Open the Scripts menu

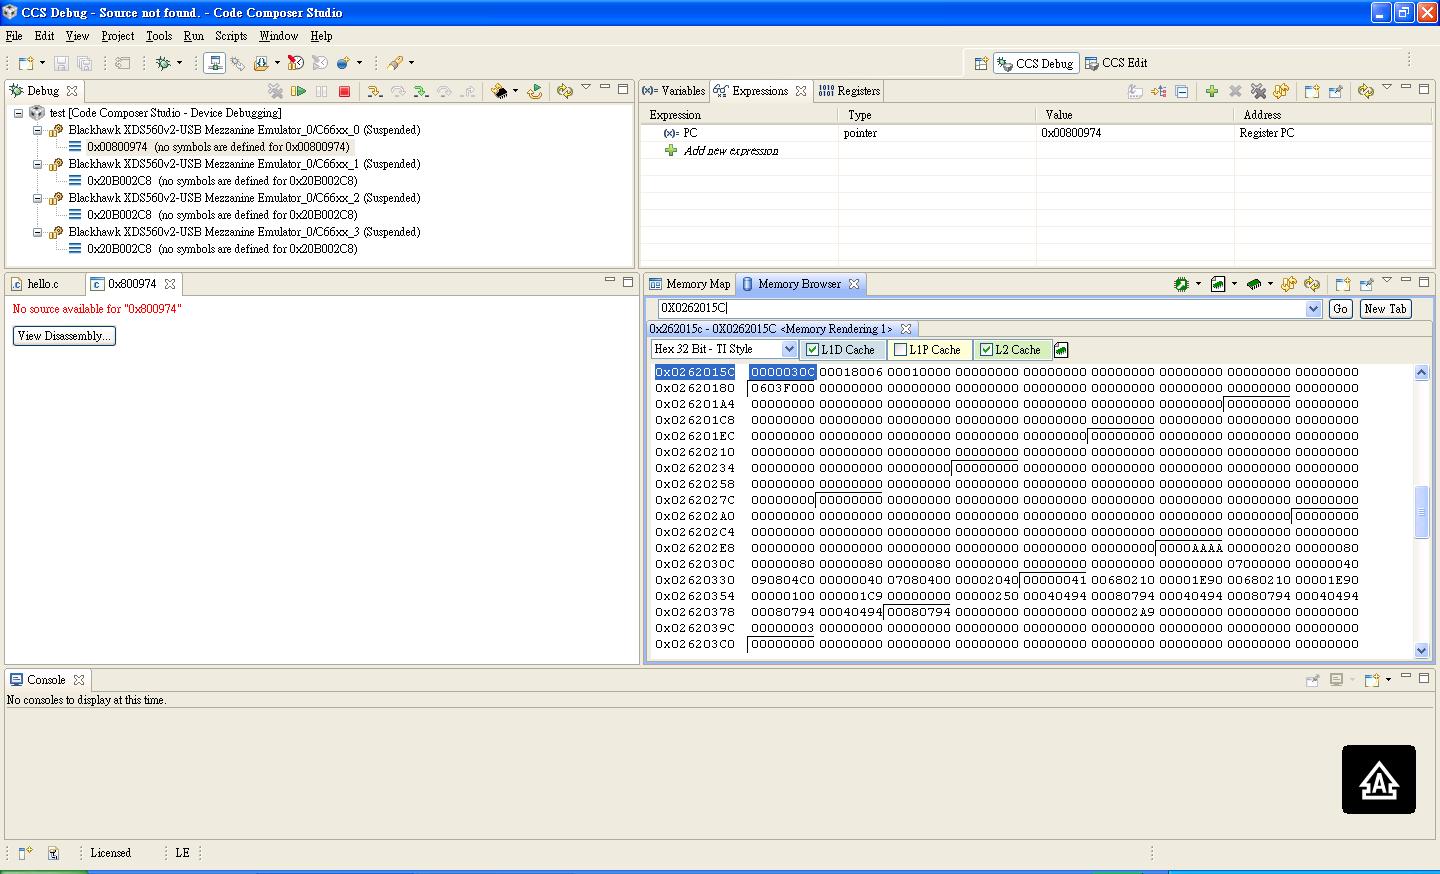coord(231,36)
